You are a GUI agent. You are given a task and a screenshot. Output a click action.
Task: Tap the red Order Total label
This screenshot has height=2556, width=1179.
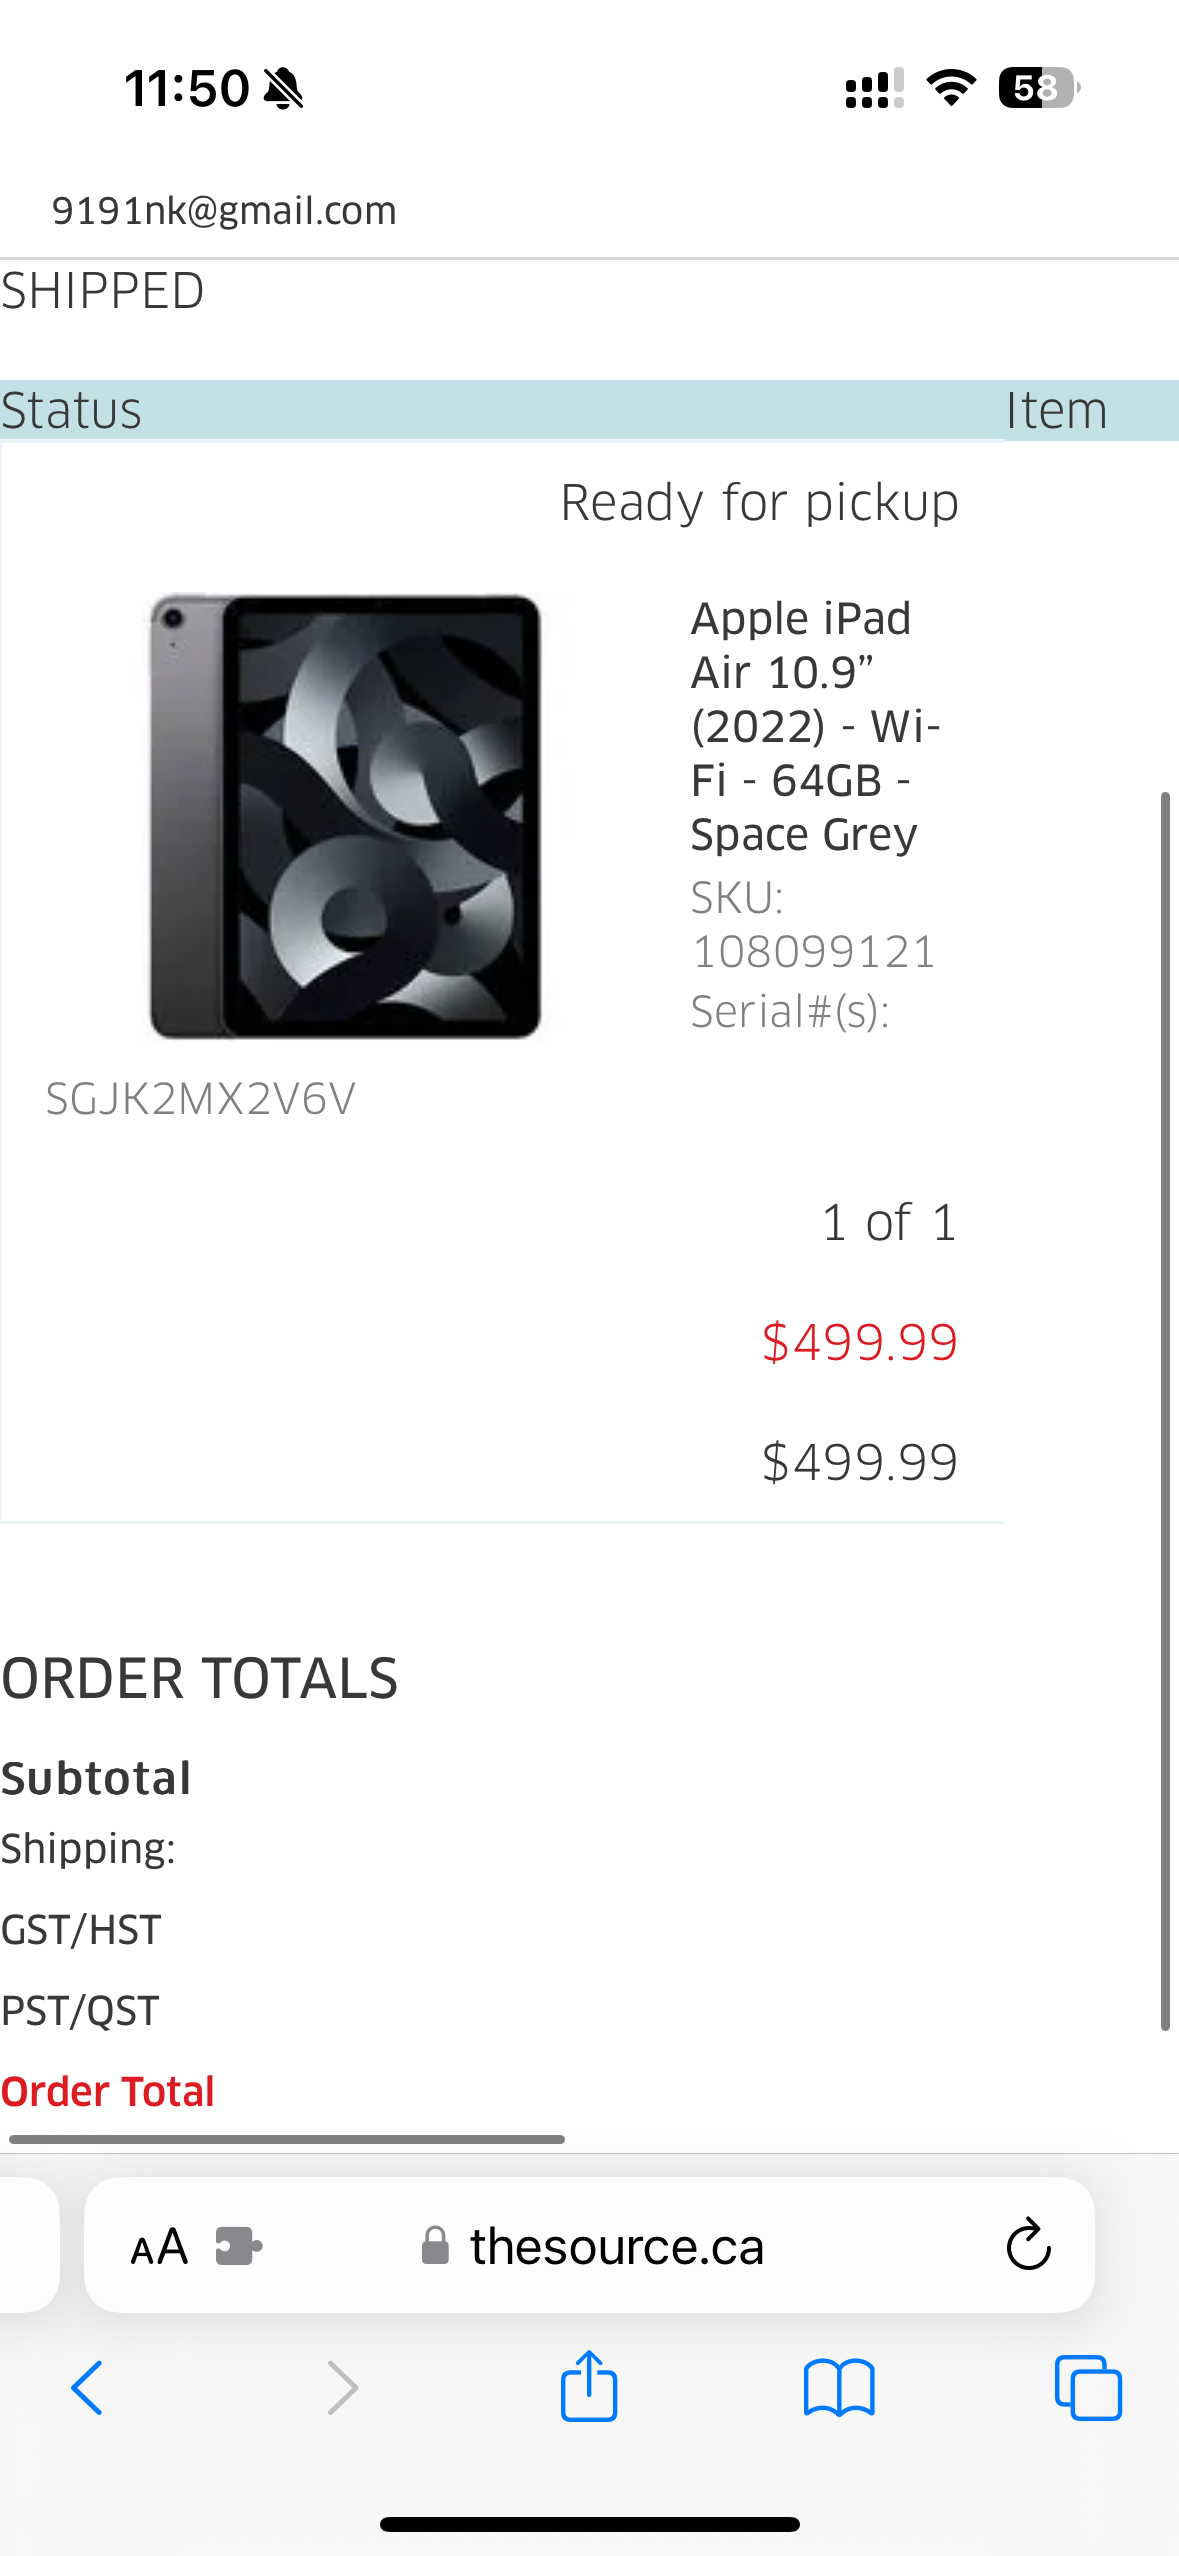(x=108, y=2091)
